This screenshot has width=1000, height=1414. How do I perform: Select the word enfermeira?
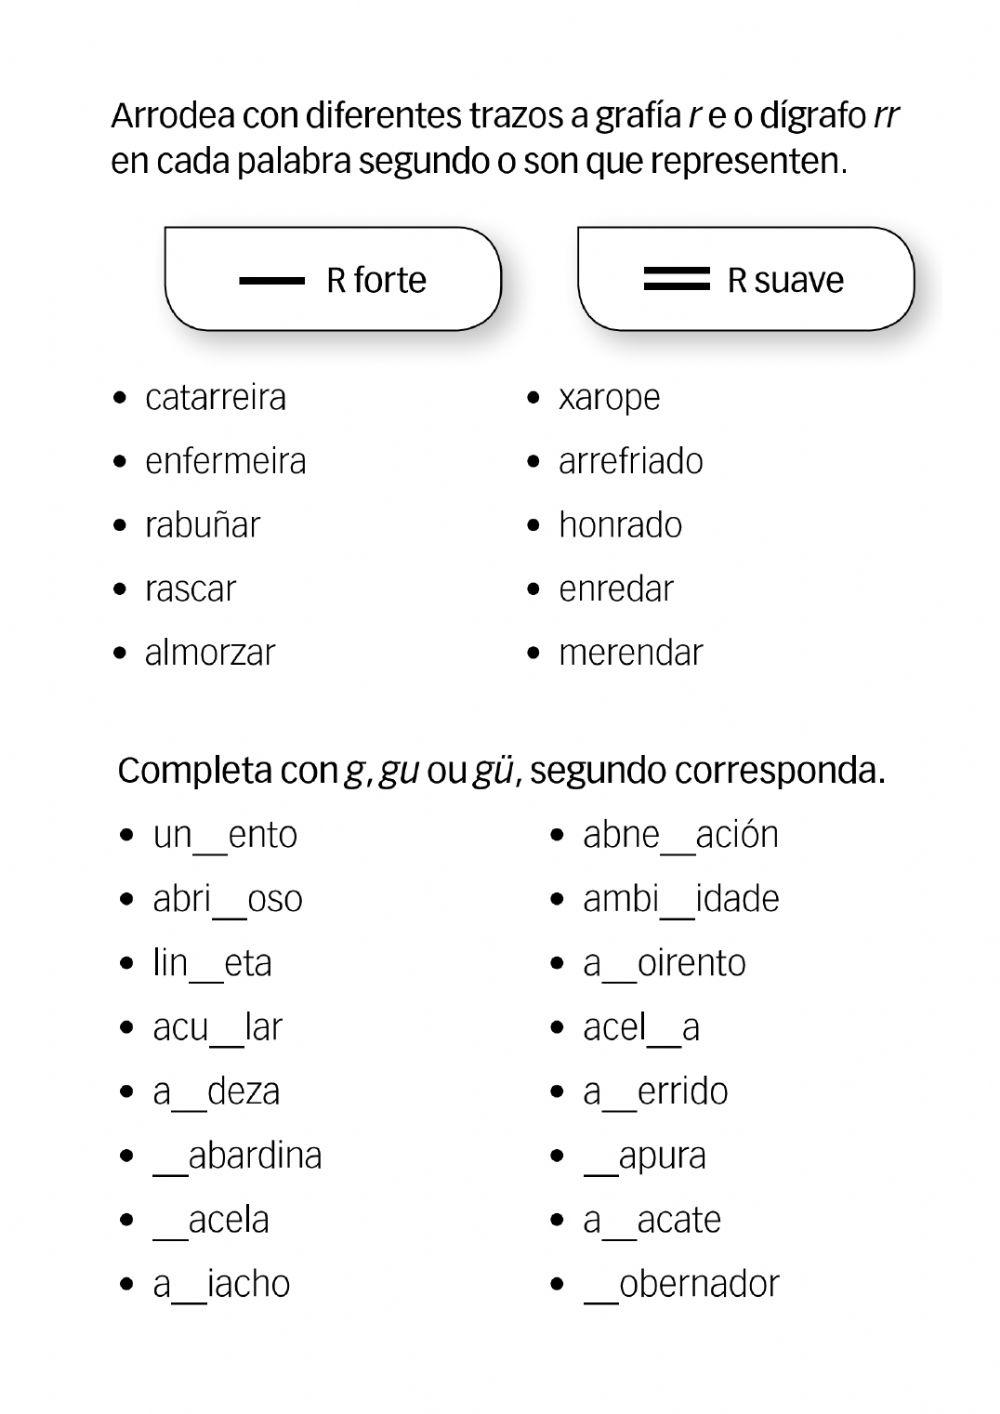click(225, 461)
